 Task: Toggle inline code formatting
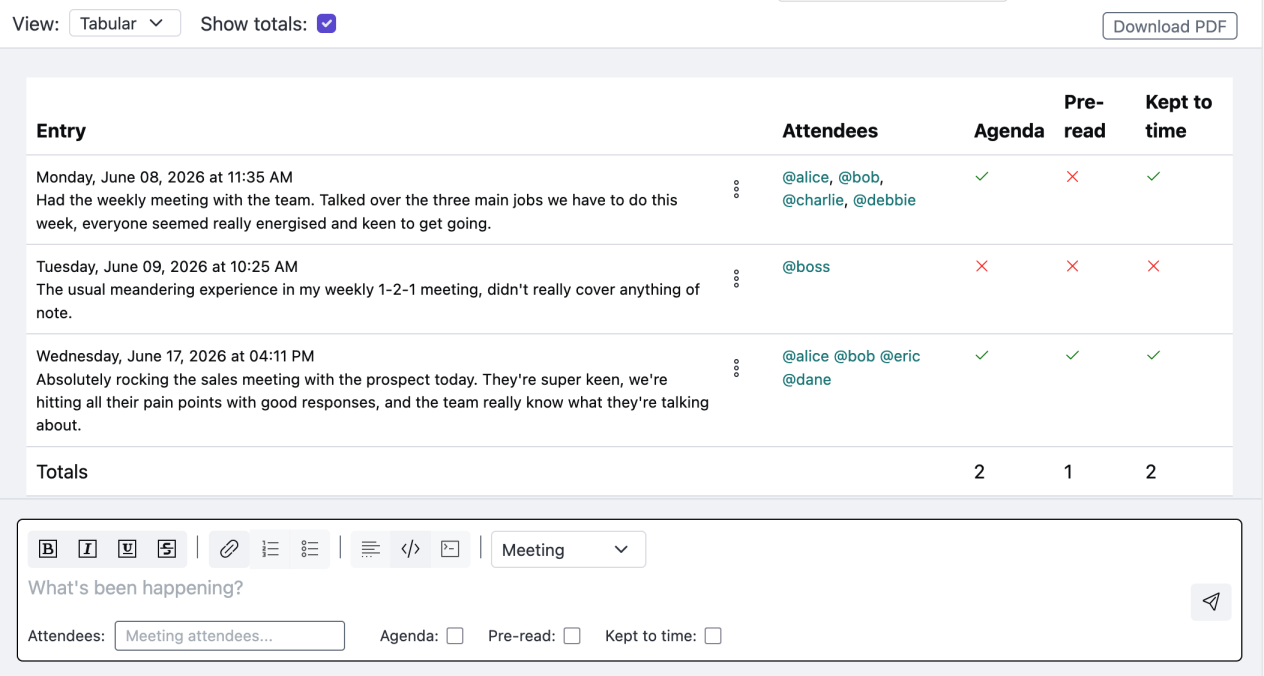[410, 549]
